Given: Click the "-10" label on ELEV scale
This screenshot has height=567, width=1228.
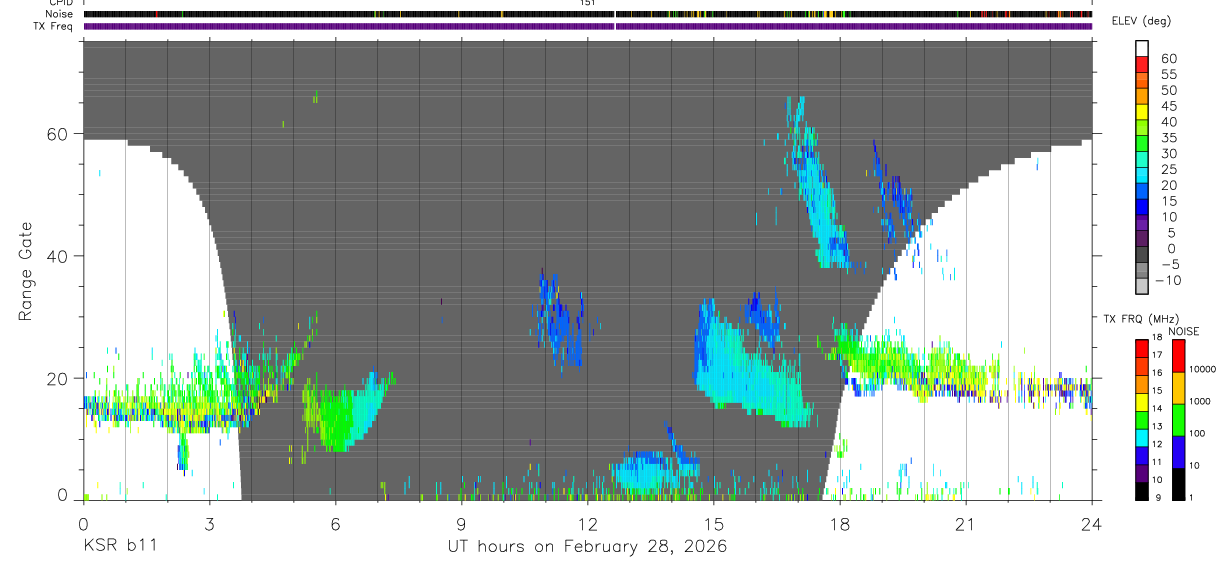Looking at the screenshot, I should (x=1167, y=280).
